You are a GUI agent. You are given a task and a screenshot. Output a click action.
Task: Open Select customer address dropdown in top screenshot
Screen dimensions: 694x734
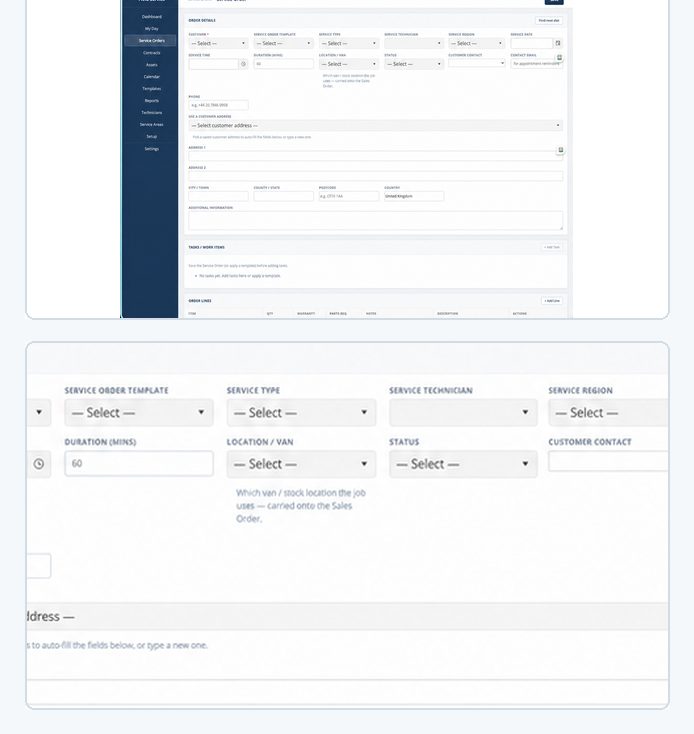pyautogui.click(x=375, y=125)
